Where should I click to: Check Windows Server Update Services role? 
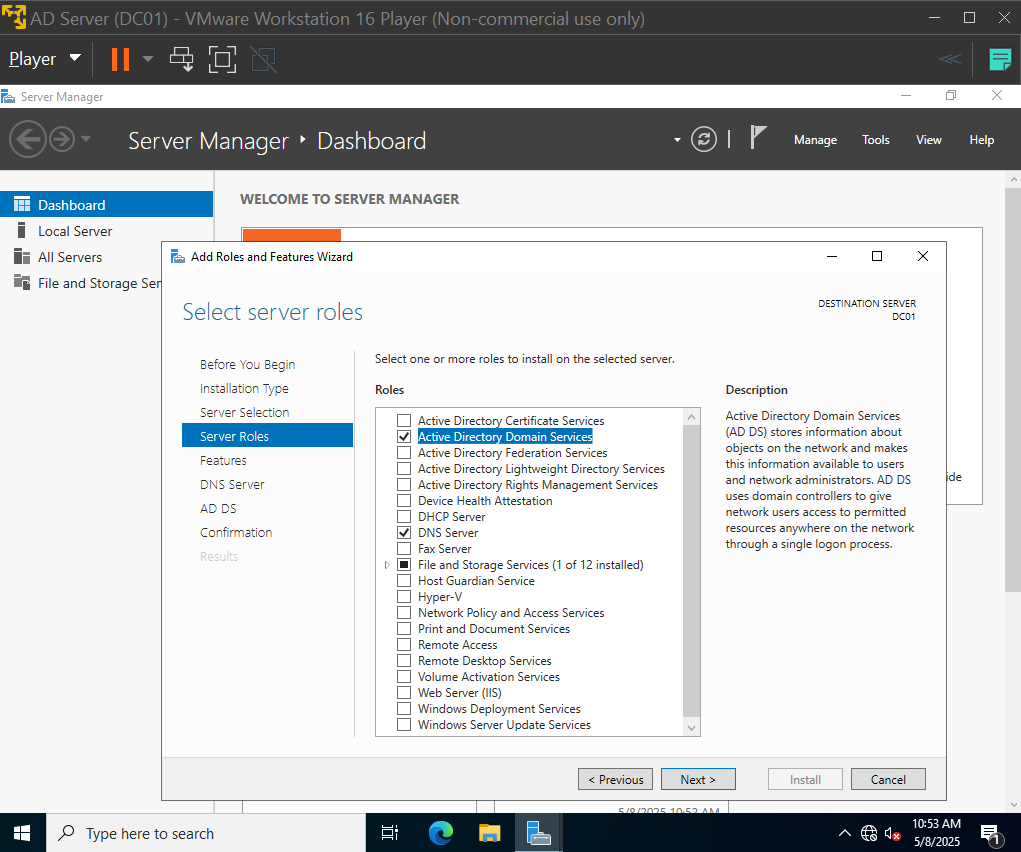tap(404, 725)
